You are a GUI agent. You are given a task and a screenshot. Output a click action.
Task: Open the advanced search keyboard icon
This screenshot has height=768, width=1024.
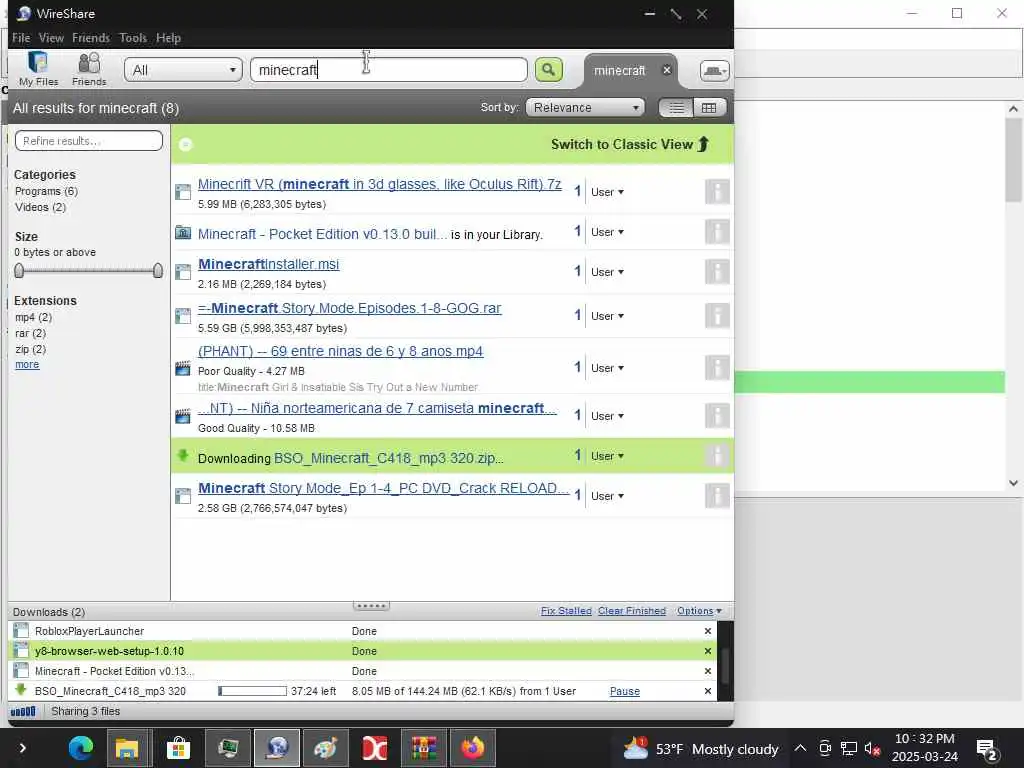tap(714, 71)
